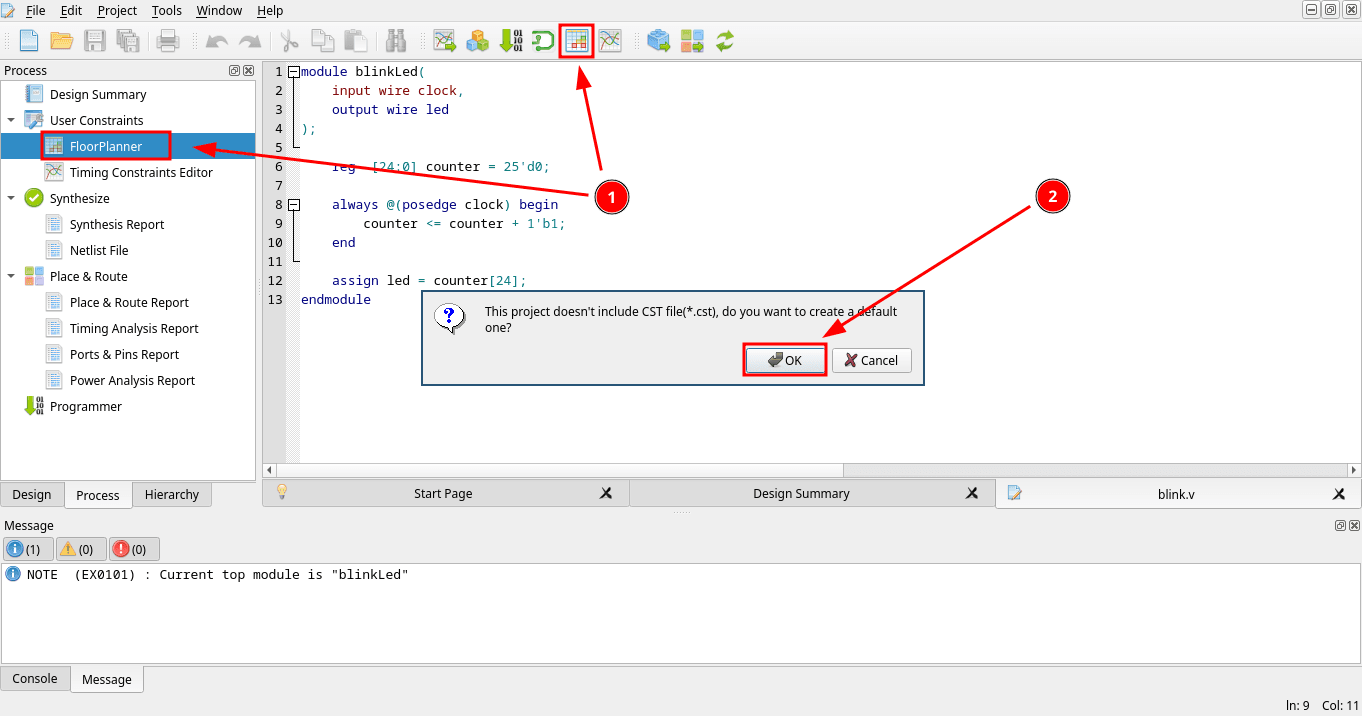Viewport: 1362px width, 716px height.
Task: Open the Project menu
Action: click(x=117, y=10)
